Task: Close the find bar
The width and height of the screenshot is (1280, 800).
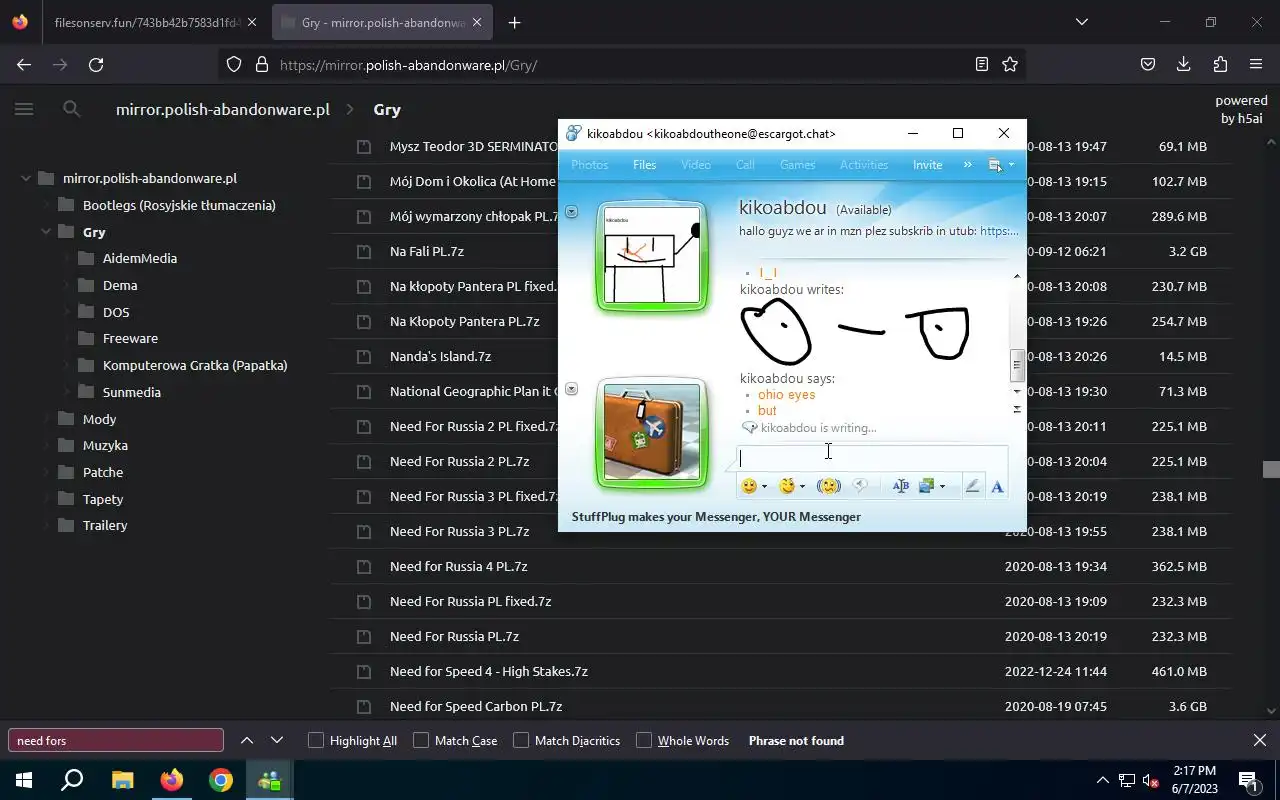Action: [x=1260, y=740]
